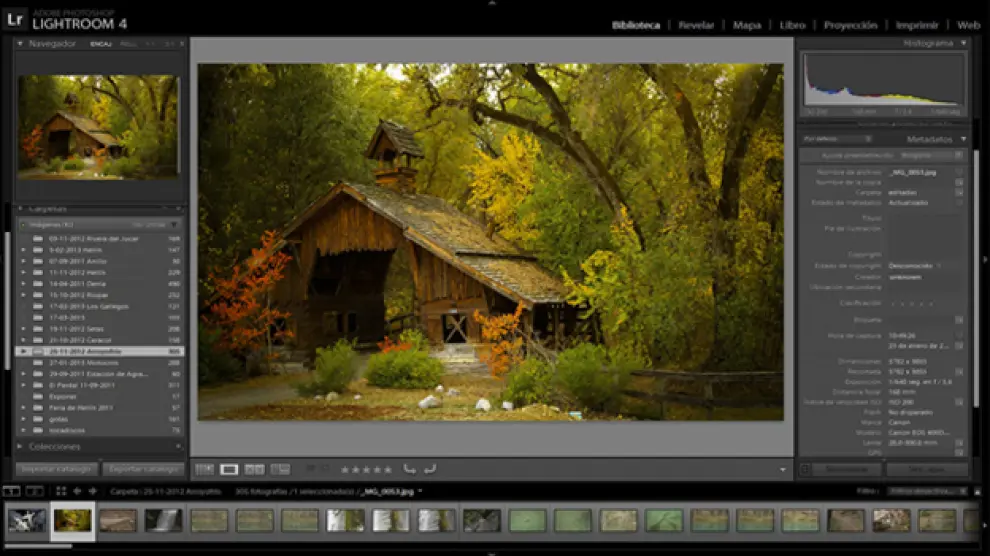This screenshot has height=556, width=990.
Task: Switch to Grid view in the toolbar
Action: coord(205,469)
